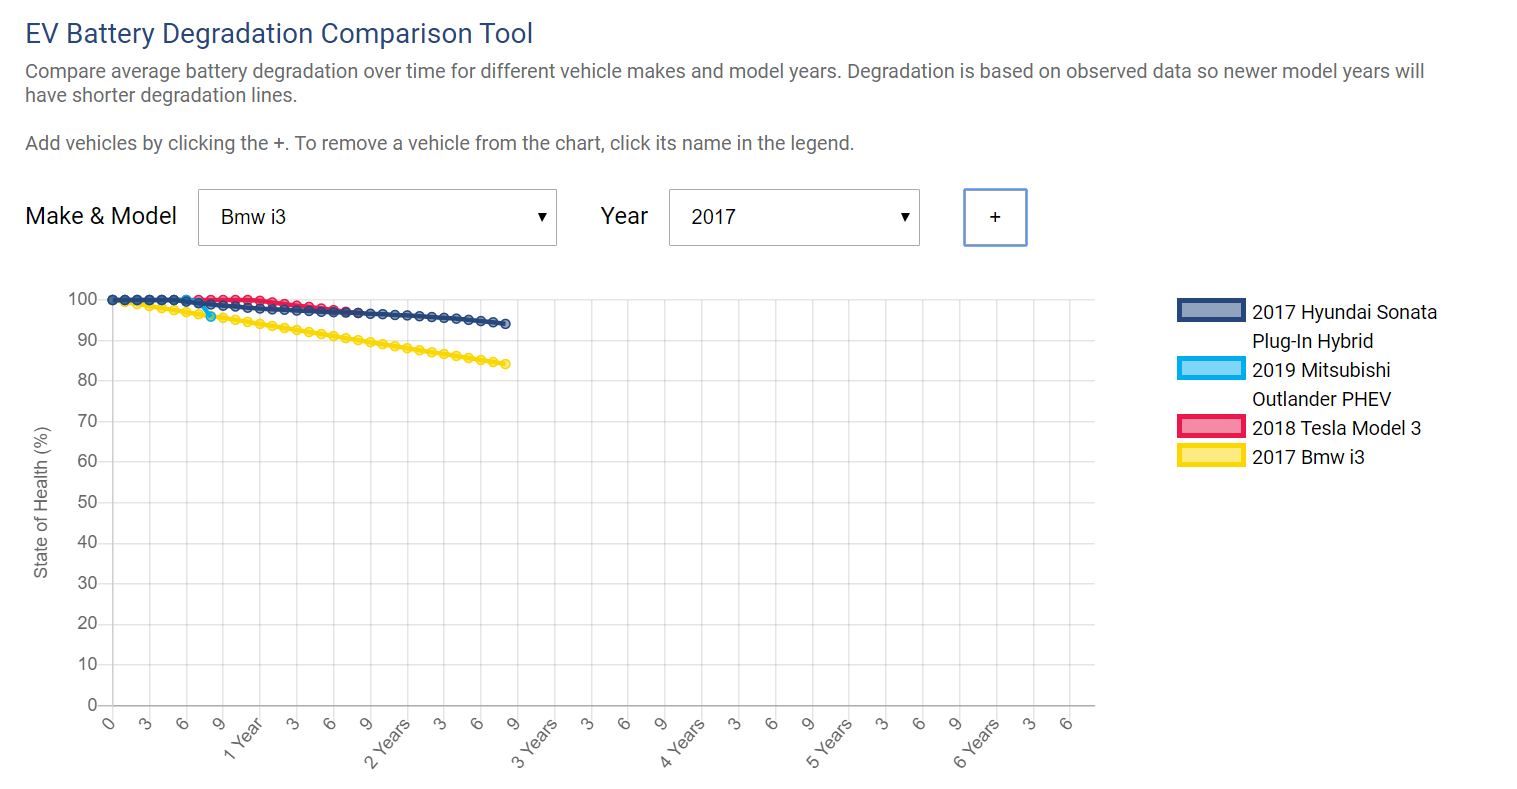Click the 100 y-axis tick label
1517x789 pixels.
click(83, 299)
